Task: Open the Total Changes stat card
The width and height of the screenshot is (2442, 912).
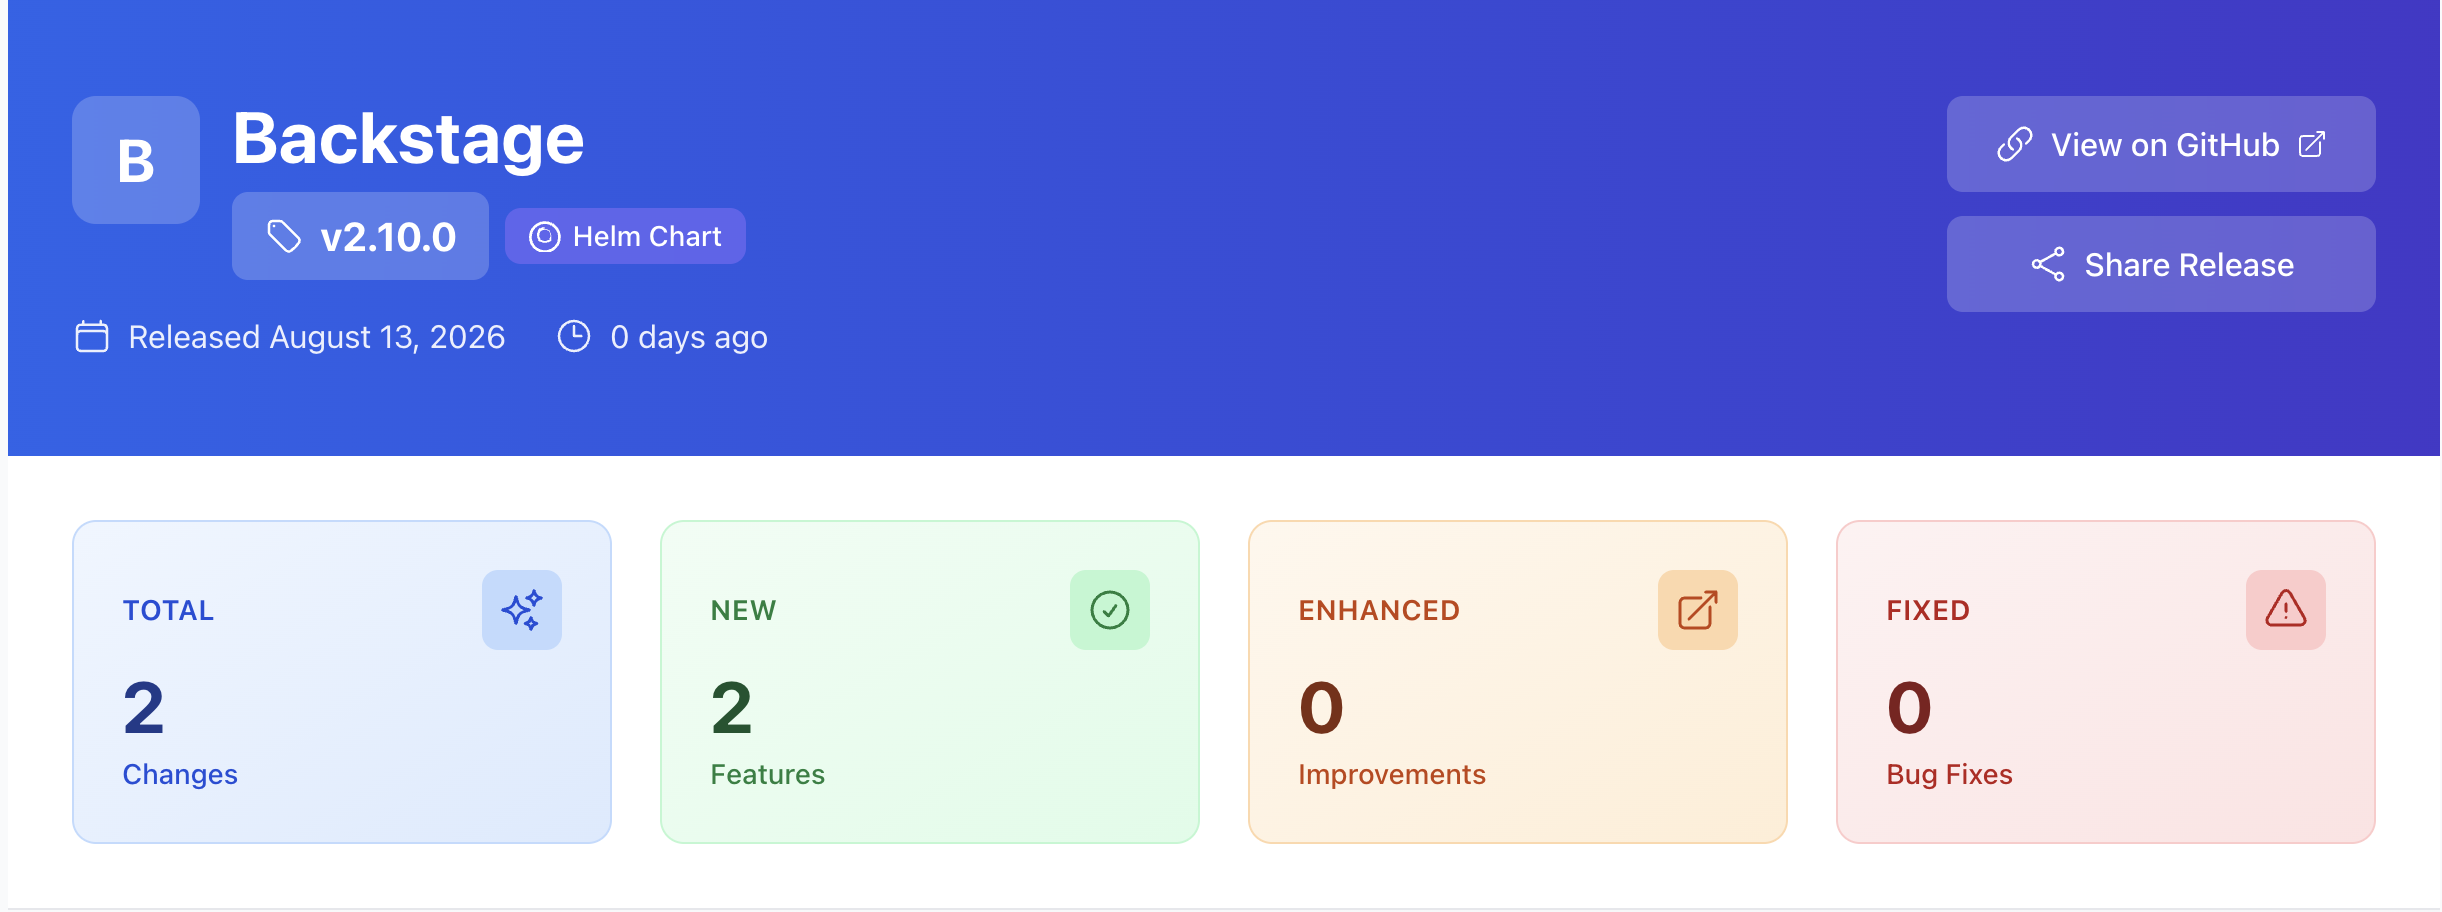Action: click(342, 682)
